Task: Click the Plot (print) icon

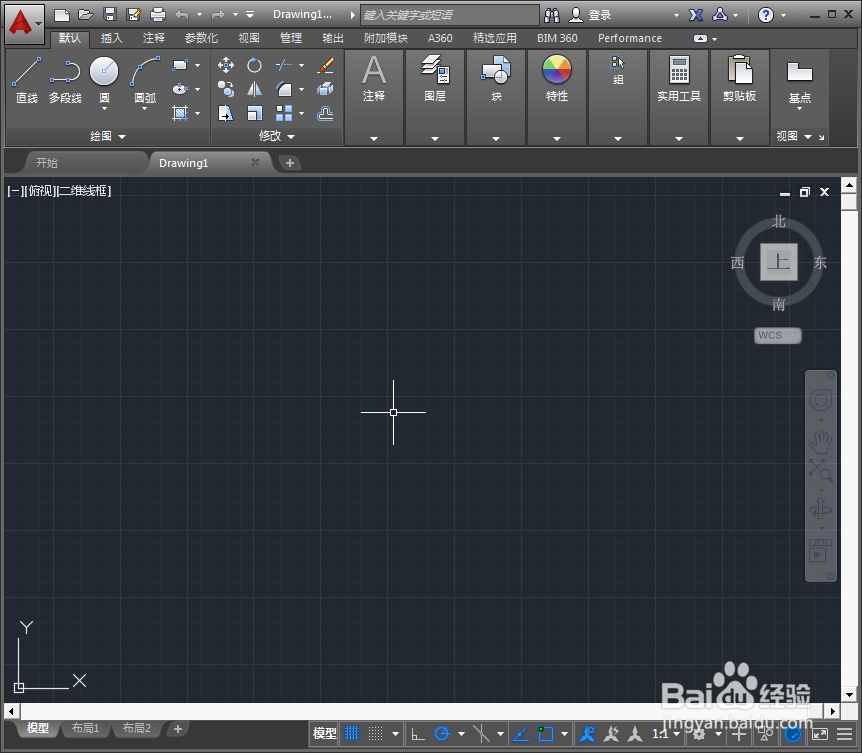Action: click(158, 15)
